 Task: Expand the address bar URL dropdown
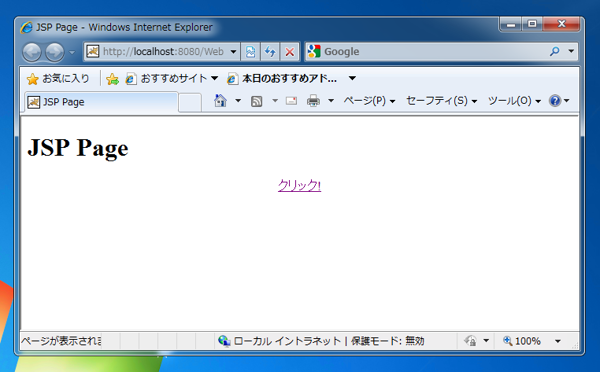coord(233,51)
